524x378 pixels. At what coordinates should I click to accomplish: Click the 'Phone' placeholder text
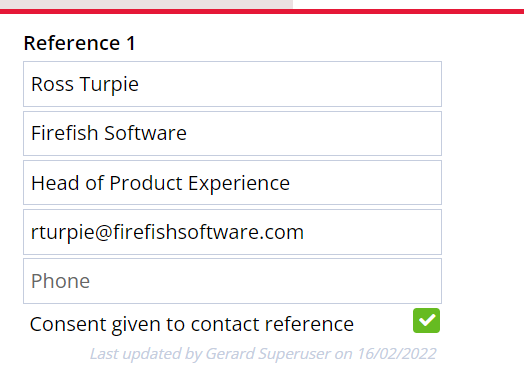click(60, 281)
